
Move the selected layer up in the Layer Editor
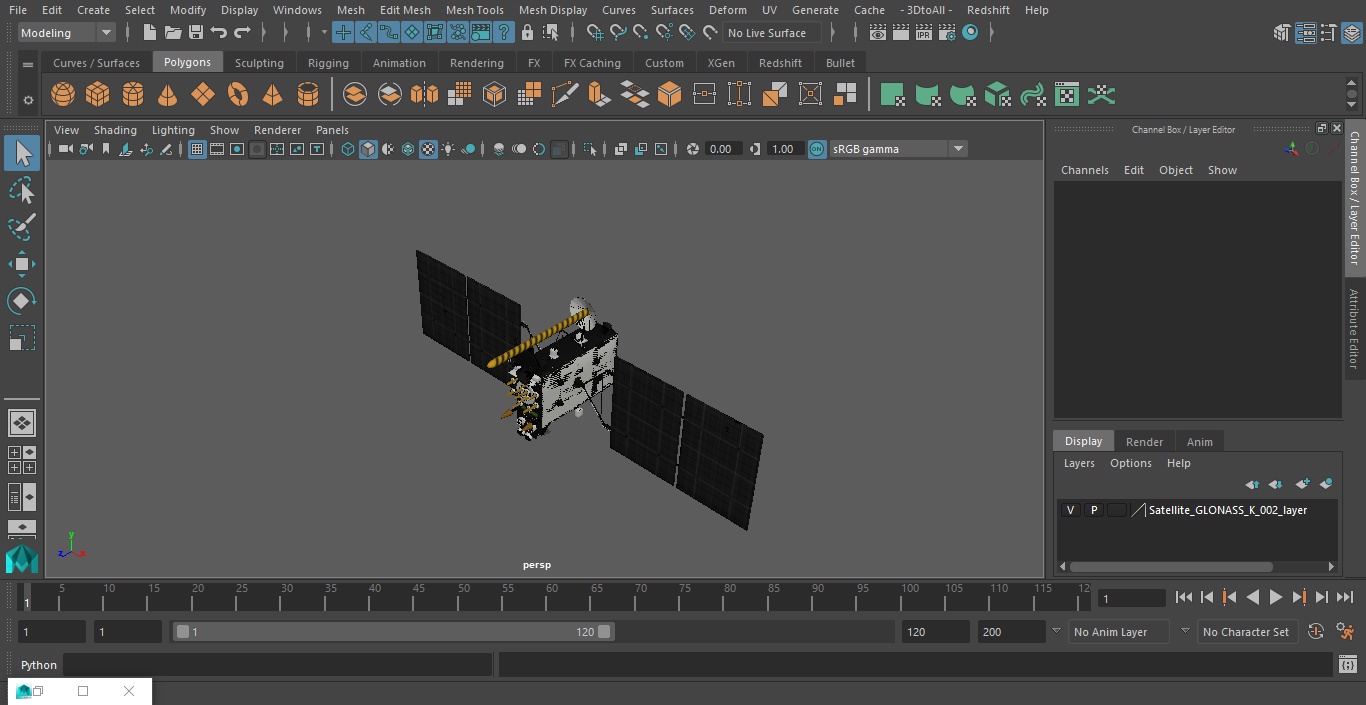click(1252, 484)
